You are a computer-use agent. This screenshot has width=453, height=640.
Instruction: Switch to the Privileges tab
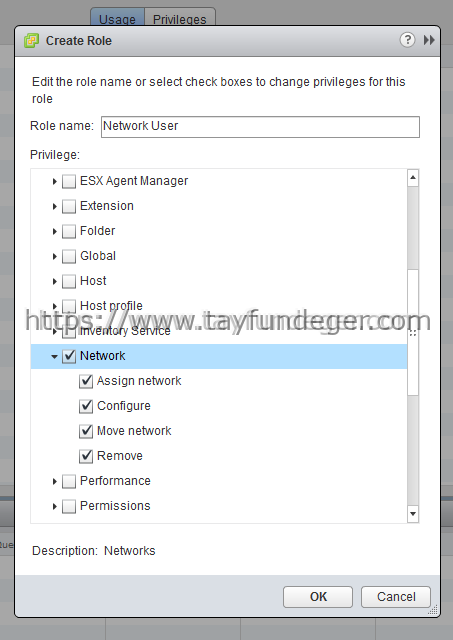[180, 18]
